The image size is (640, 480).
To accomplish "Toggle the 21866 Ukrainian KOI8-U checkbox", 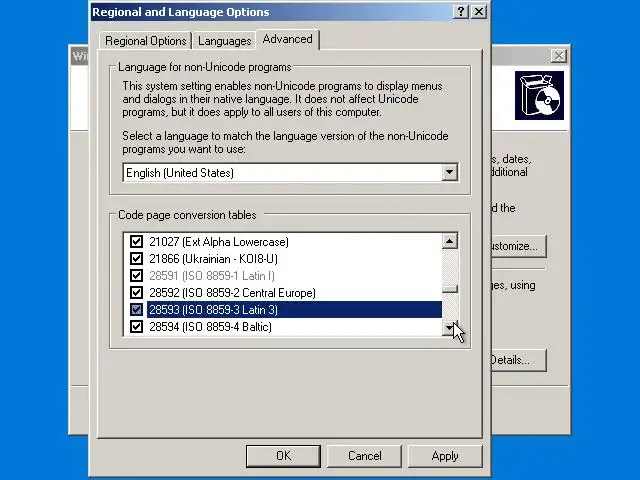I will click(x=136, y=258).
